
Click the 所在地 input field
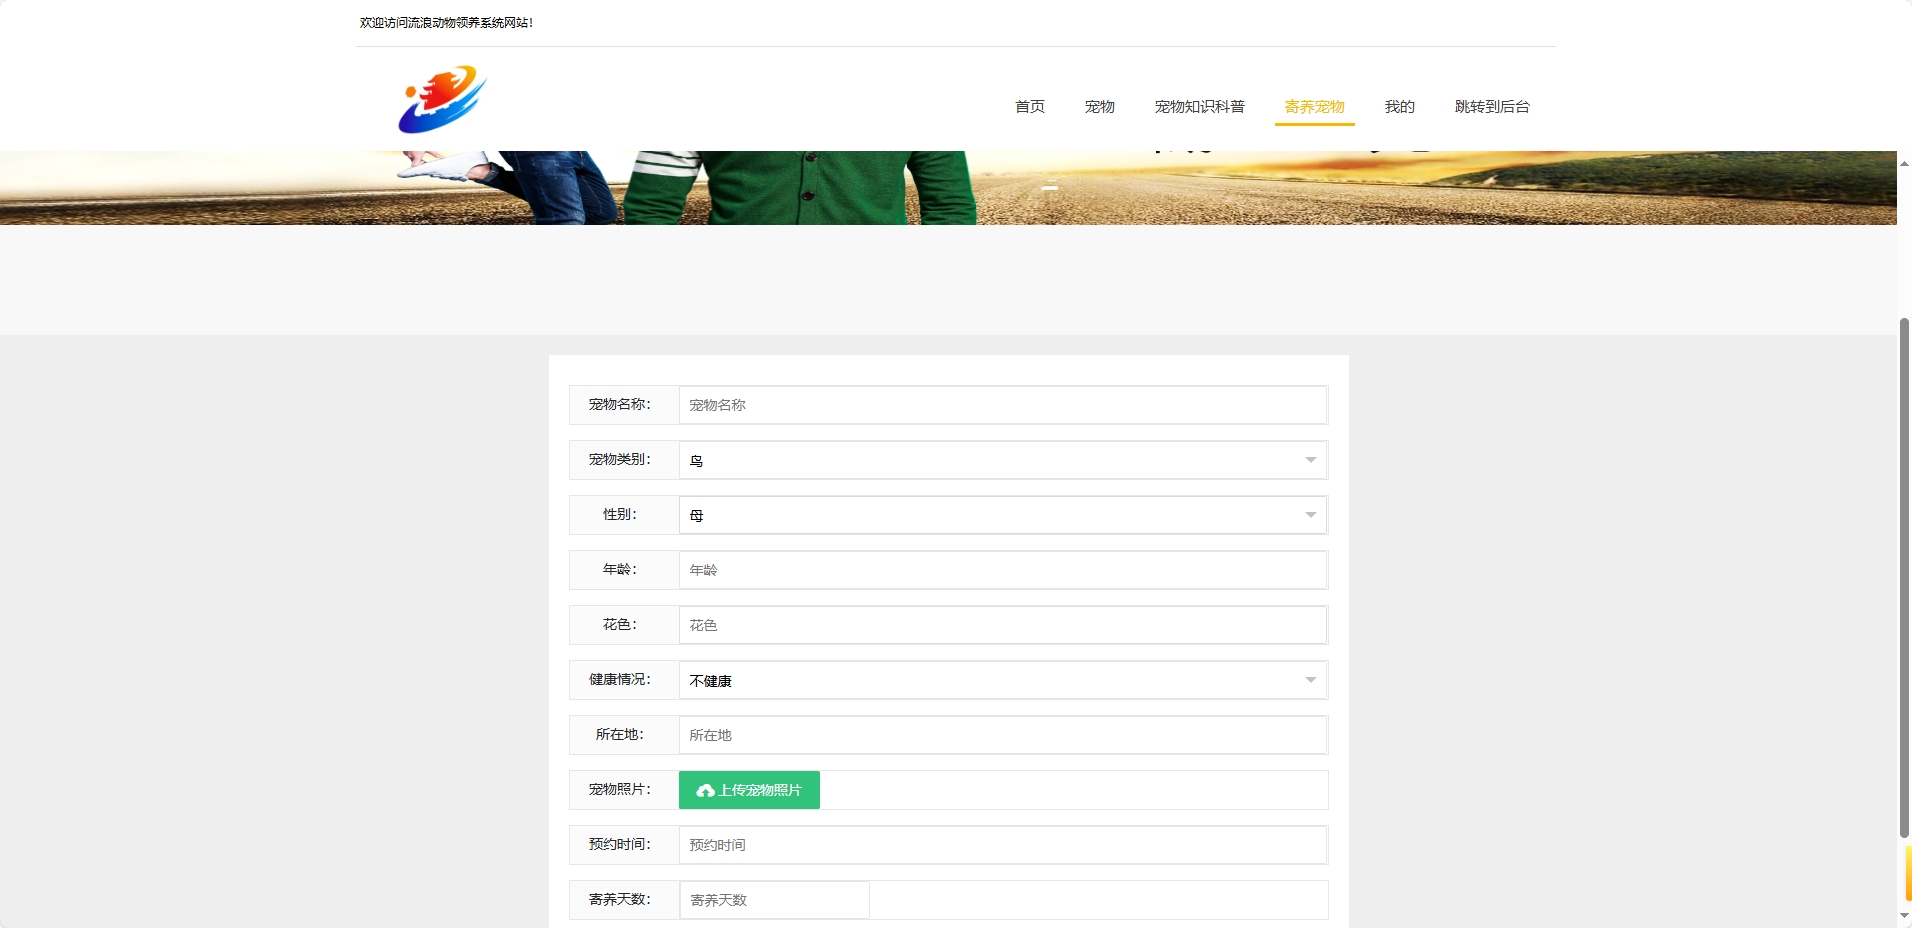point(1003,734)
